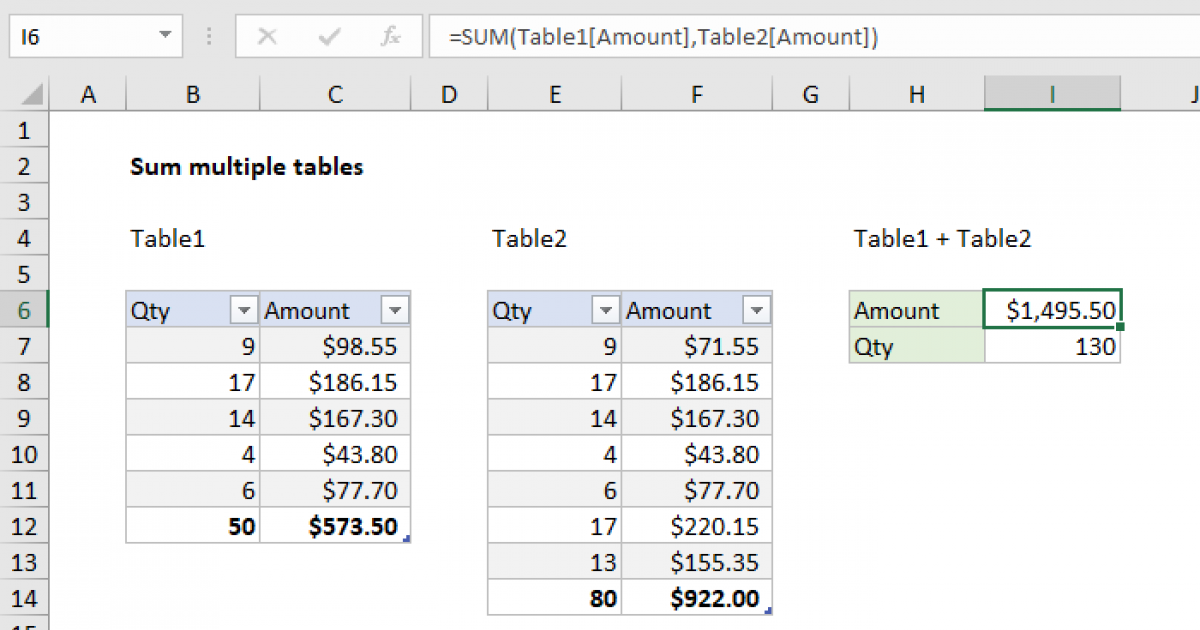Select column D header

pyautogui.click(x=449, y=95)
